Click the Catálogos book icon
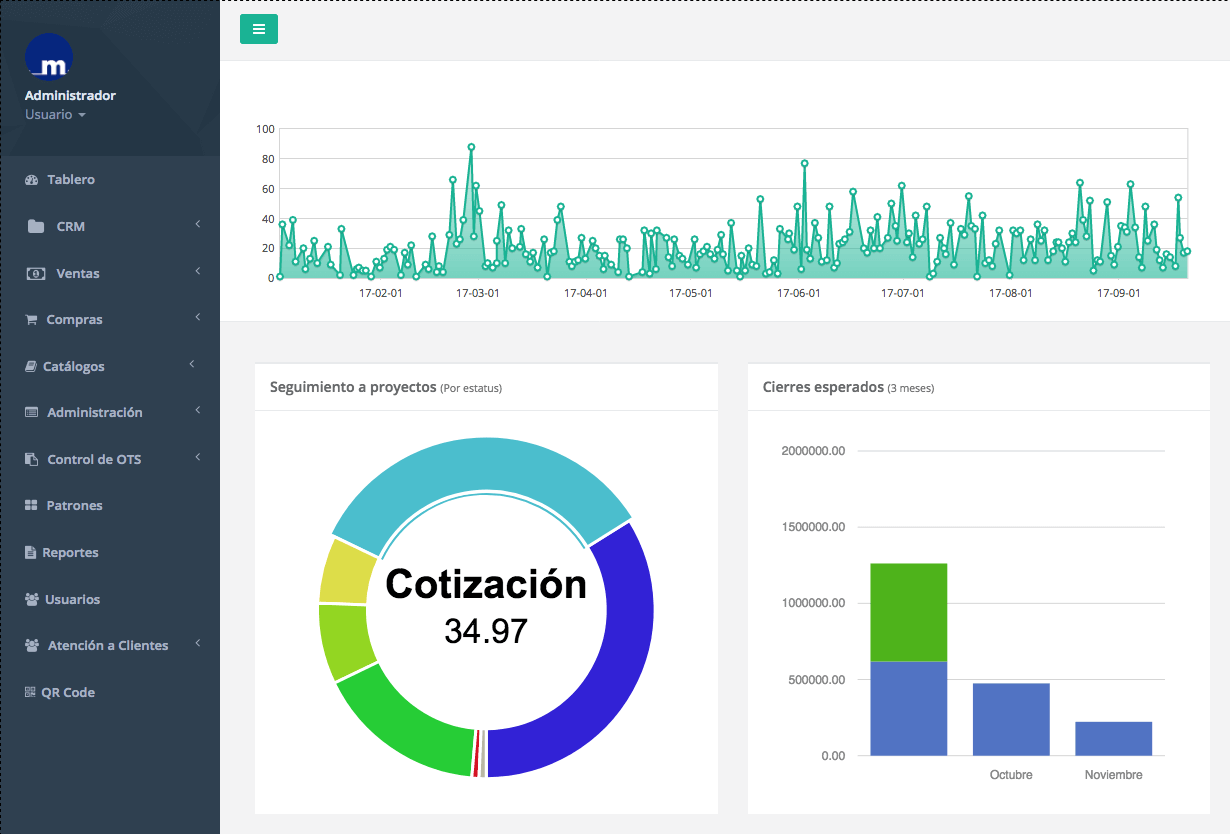 [30, 367]
